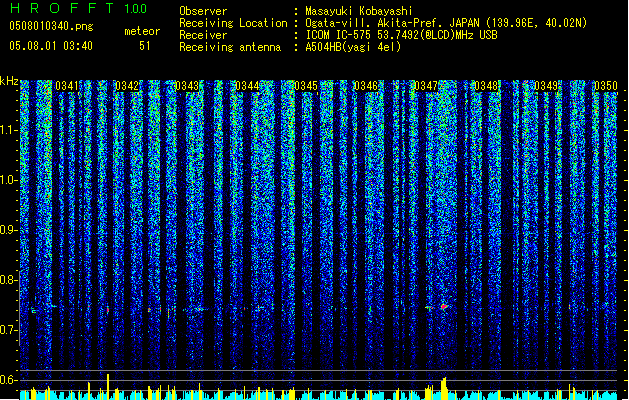The height and width of the screenshot is (400, 629).
Task: Click the 1.0 kHz axis tick label
Action: pyautogui.click(x=9, y=180)
